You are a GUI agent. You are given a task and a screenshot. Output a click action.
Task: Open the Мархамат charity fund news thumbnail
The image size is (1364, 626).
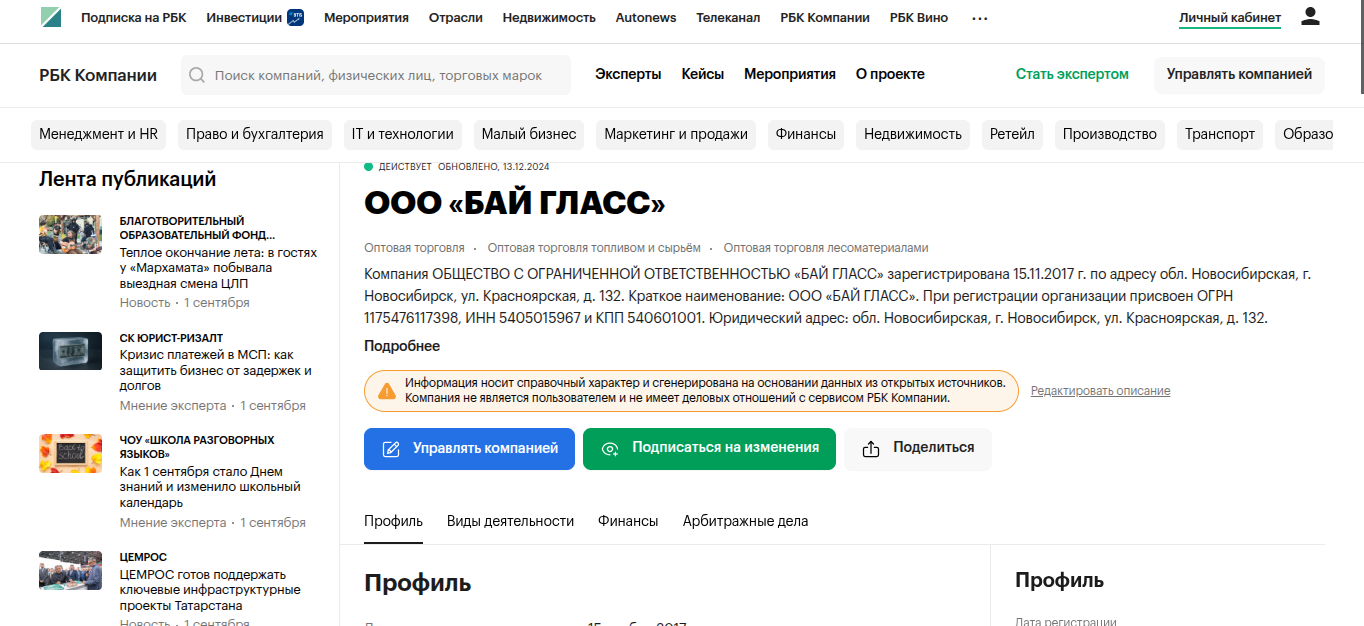70,234
